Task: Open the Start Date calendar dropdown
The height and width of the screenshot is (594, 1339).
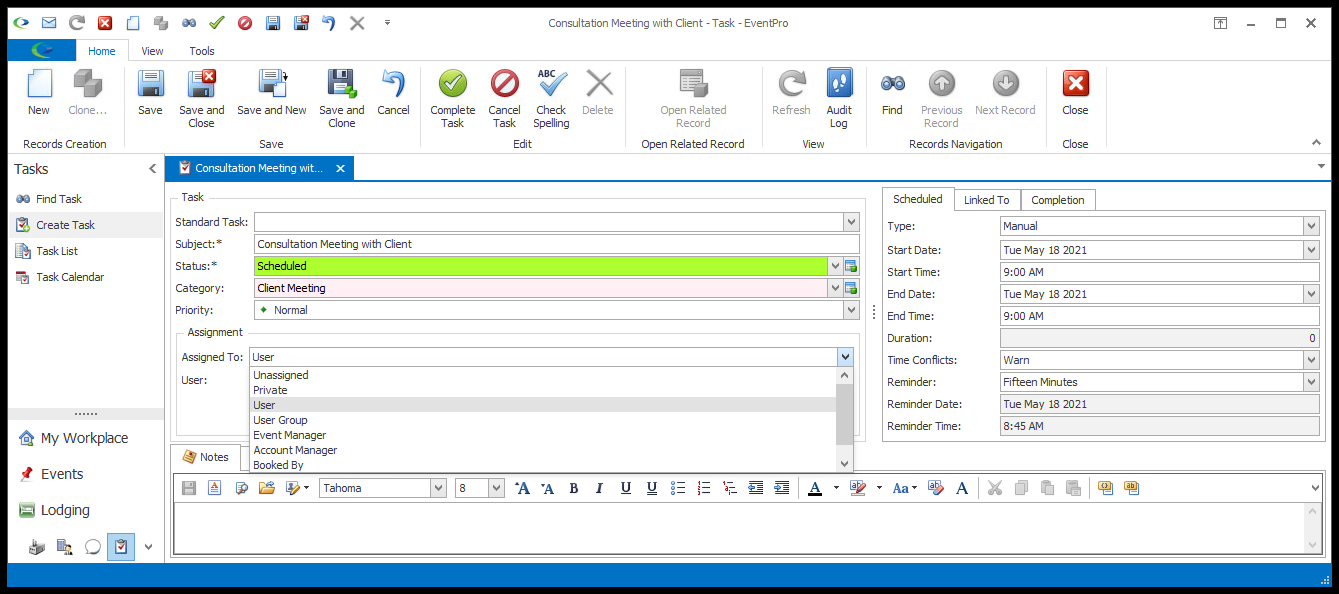Action: pyautogui.click(x=1311, y=250)
